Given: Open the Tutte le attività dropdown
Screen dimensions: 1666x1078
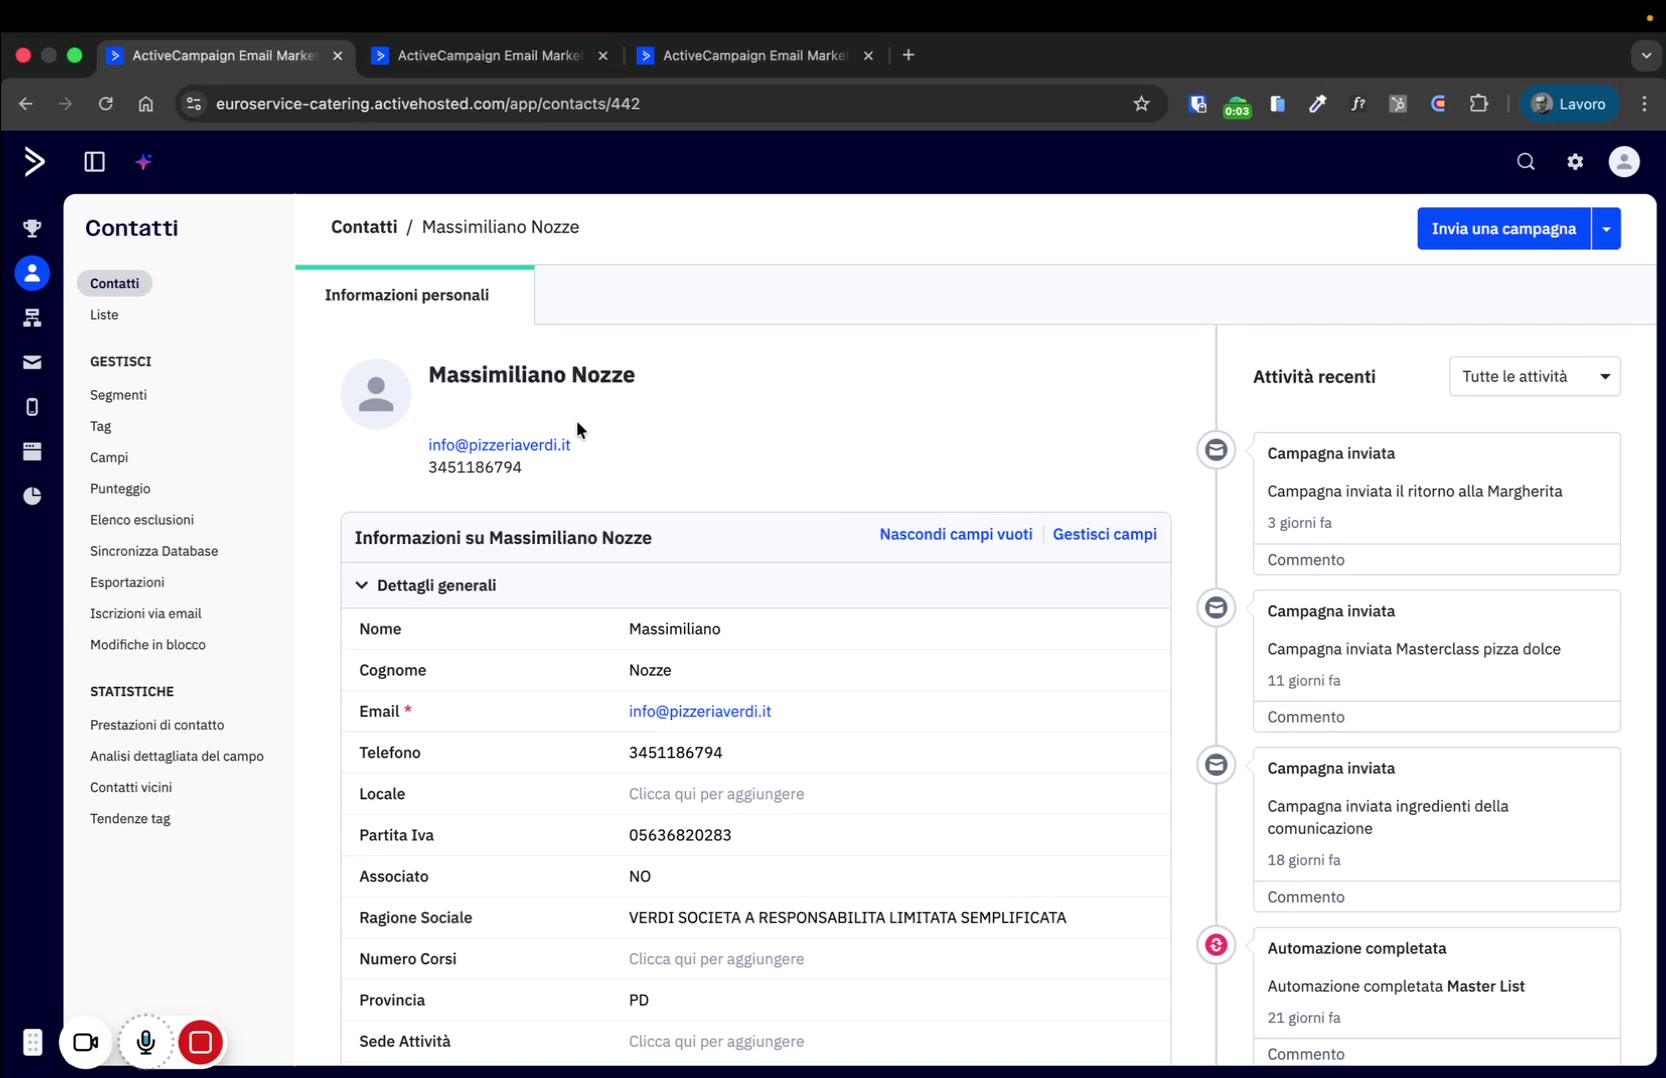Looking at the screenshot, I should click(x=1534, y=377).
